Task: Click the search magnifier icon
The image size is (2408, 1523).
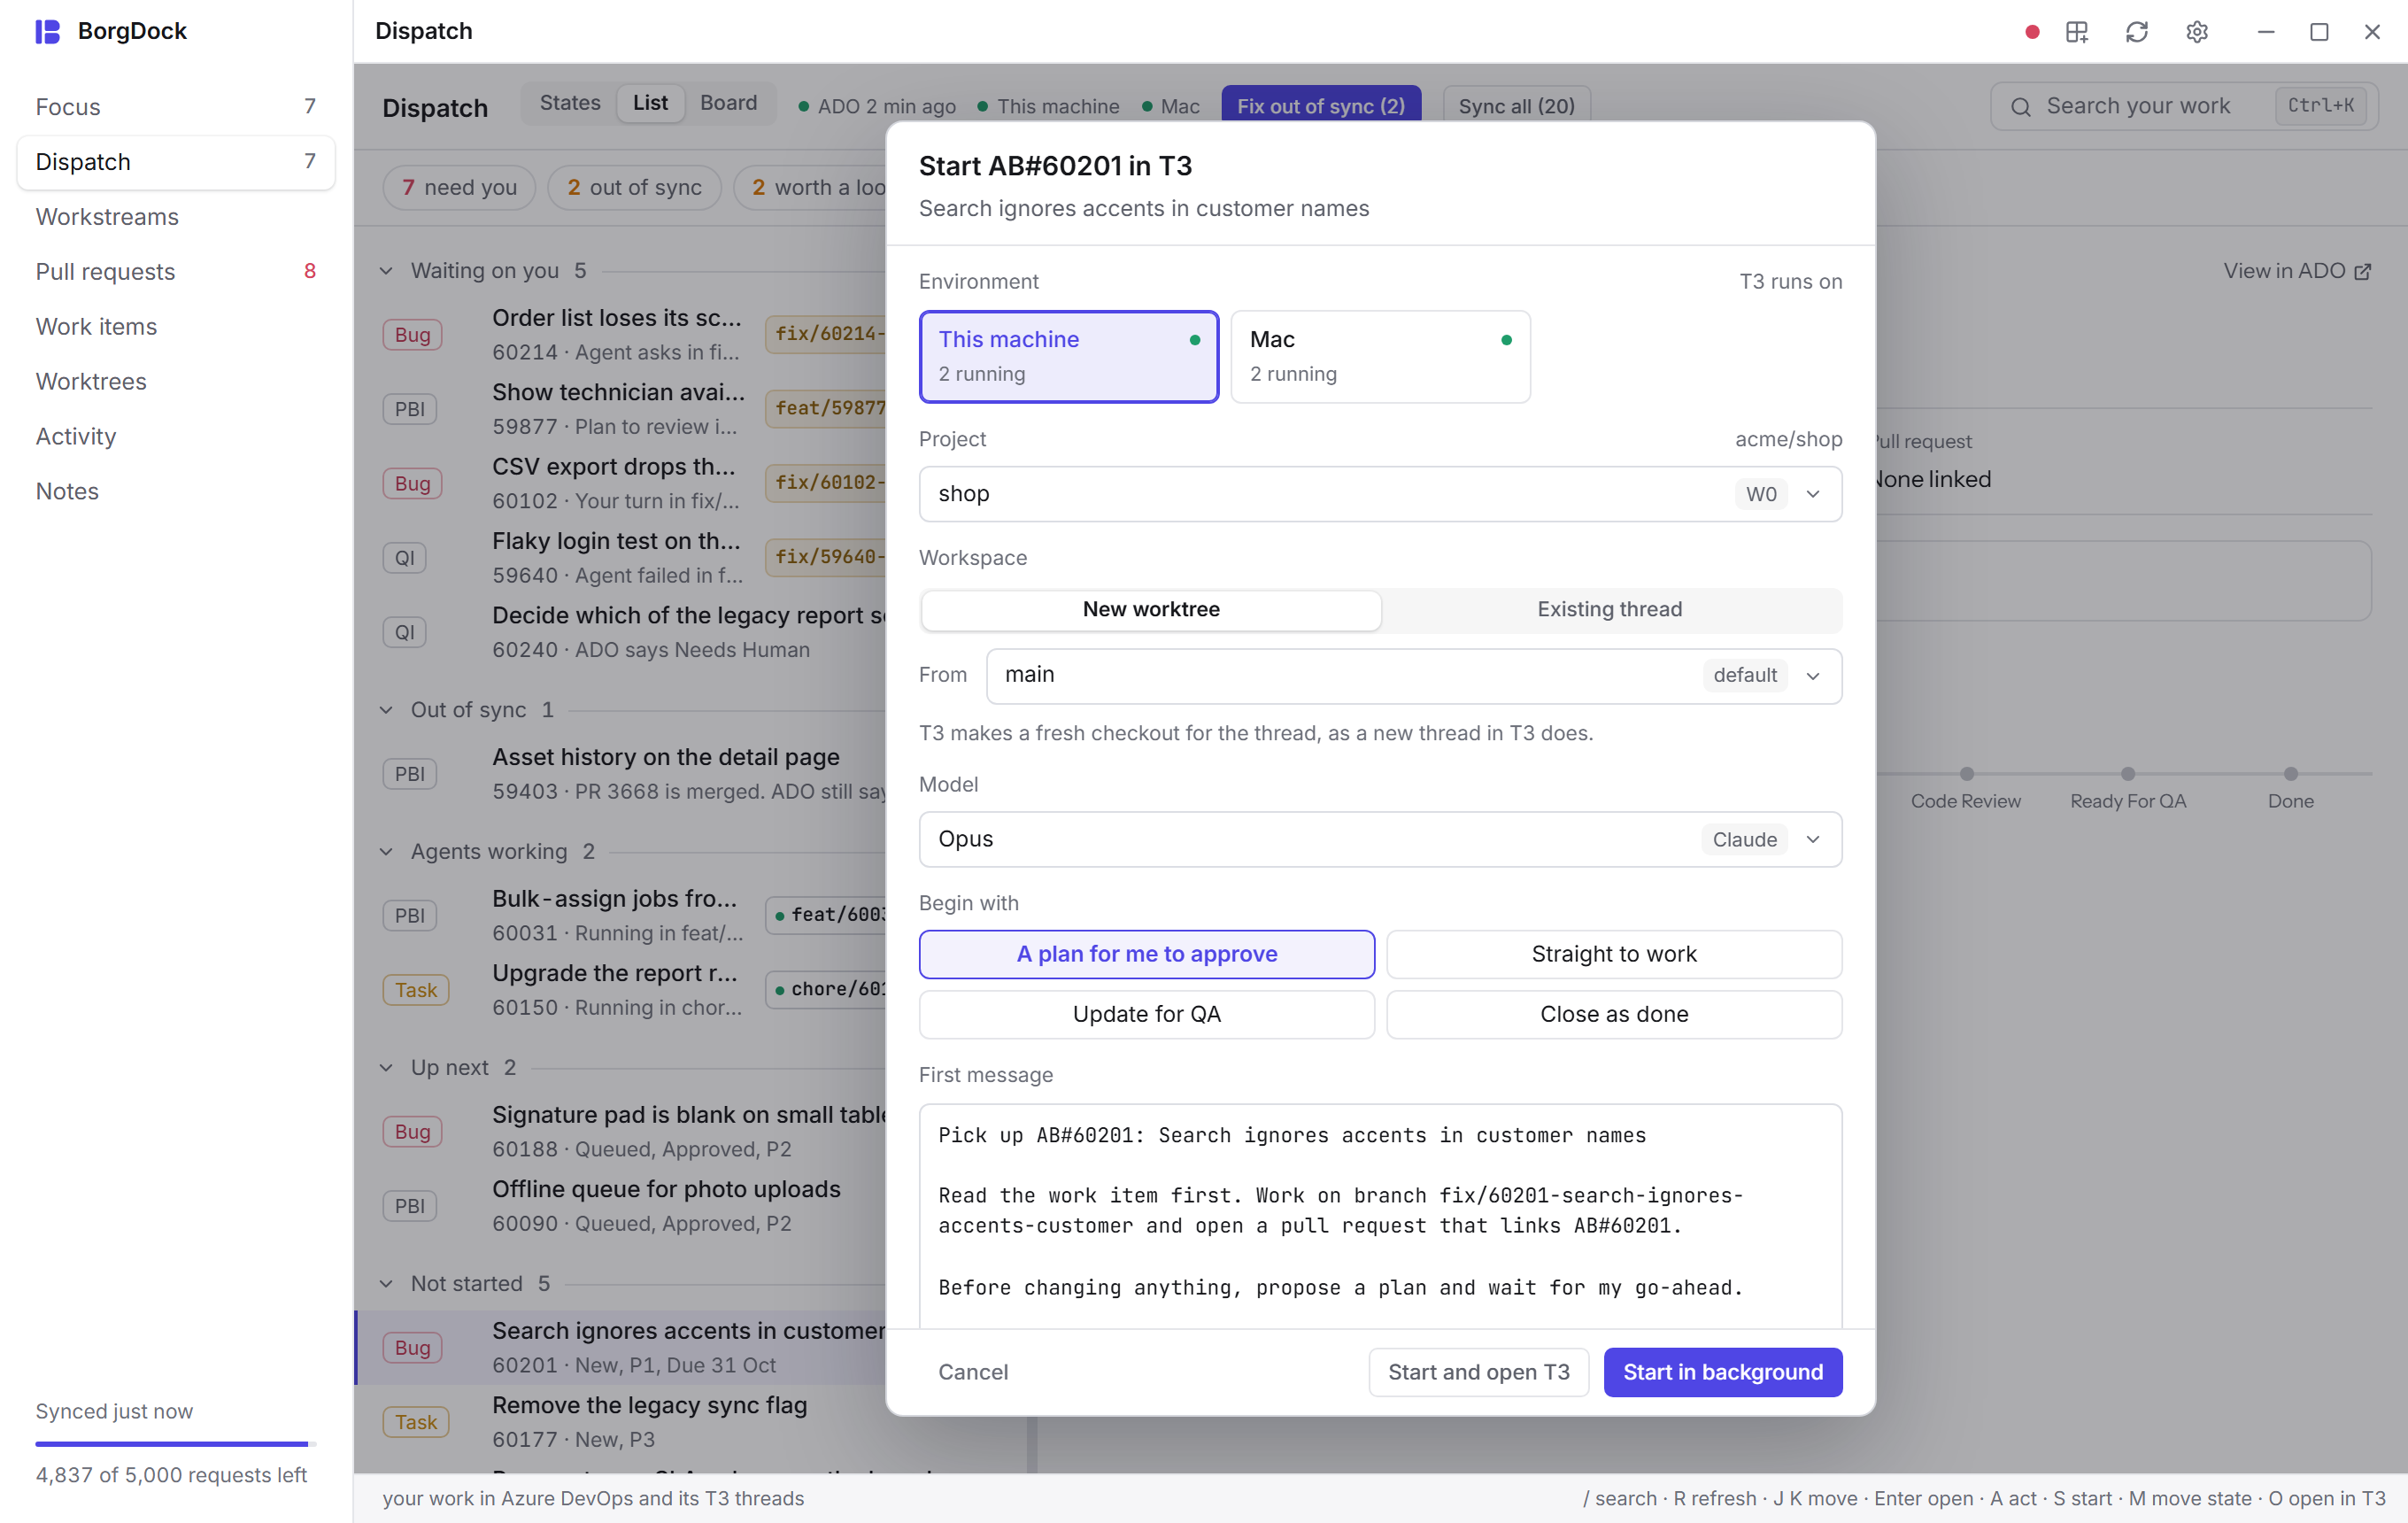Action: tap(2021, 107)
